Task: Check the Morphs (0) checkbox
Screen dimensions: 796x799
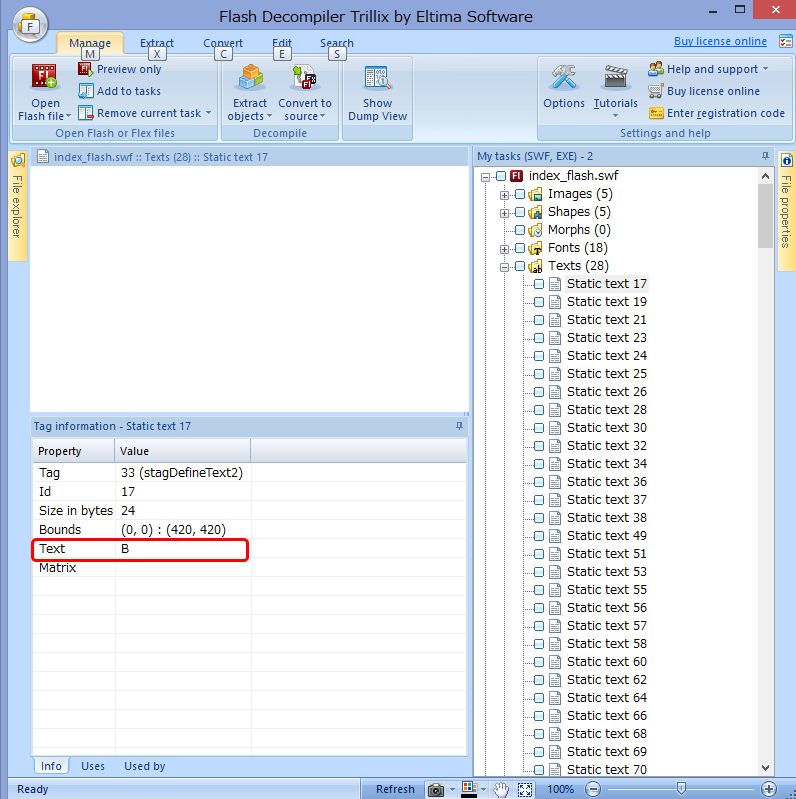Action: click(520, 230)
